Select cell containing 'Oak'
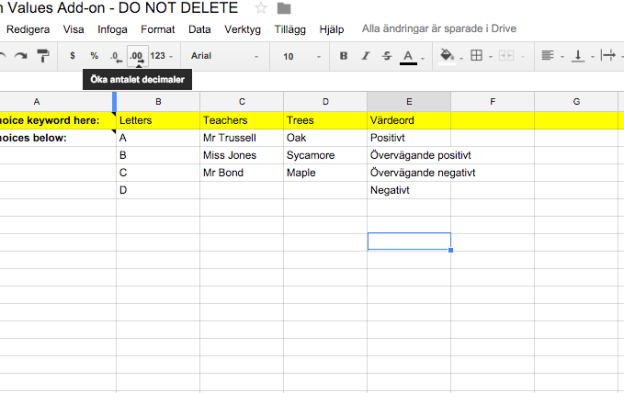The height and width of the screenshot is (393, 624). [325, 138]
